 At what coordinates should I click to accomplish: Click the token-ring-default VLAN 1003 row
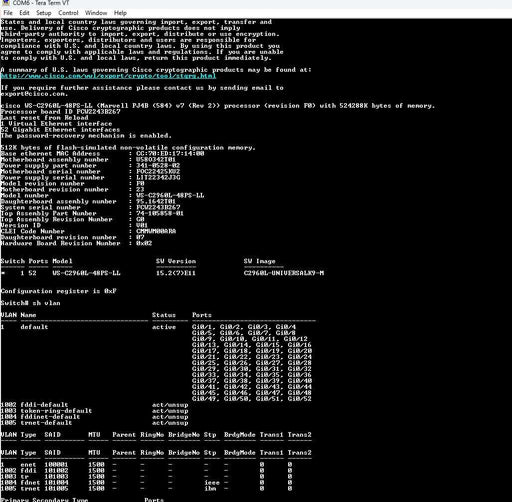pyautogui.click(x=95, y=411)
